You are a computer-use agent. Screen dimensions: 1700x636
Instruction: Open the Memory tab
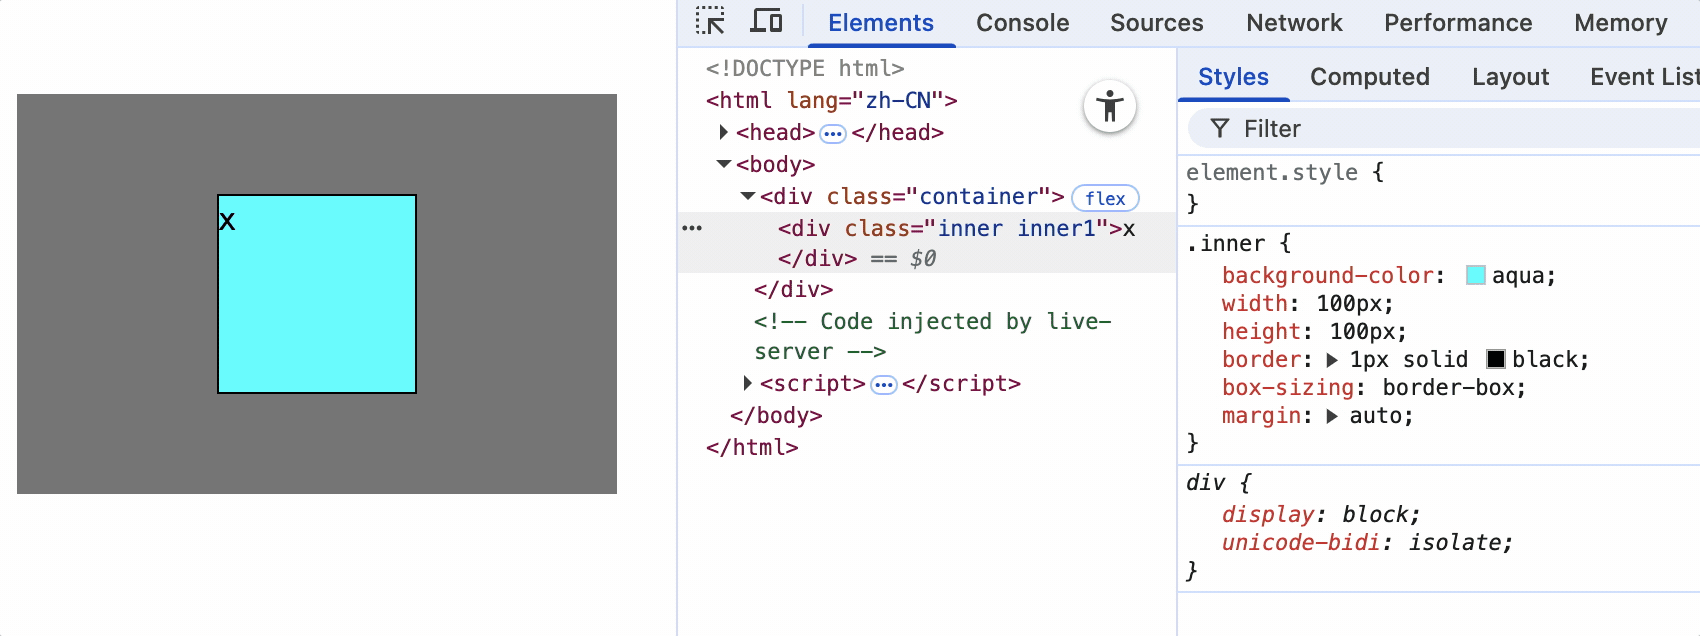pyautogui.click(x=1621, y=23)
